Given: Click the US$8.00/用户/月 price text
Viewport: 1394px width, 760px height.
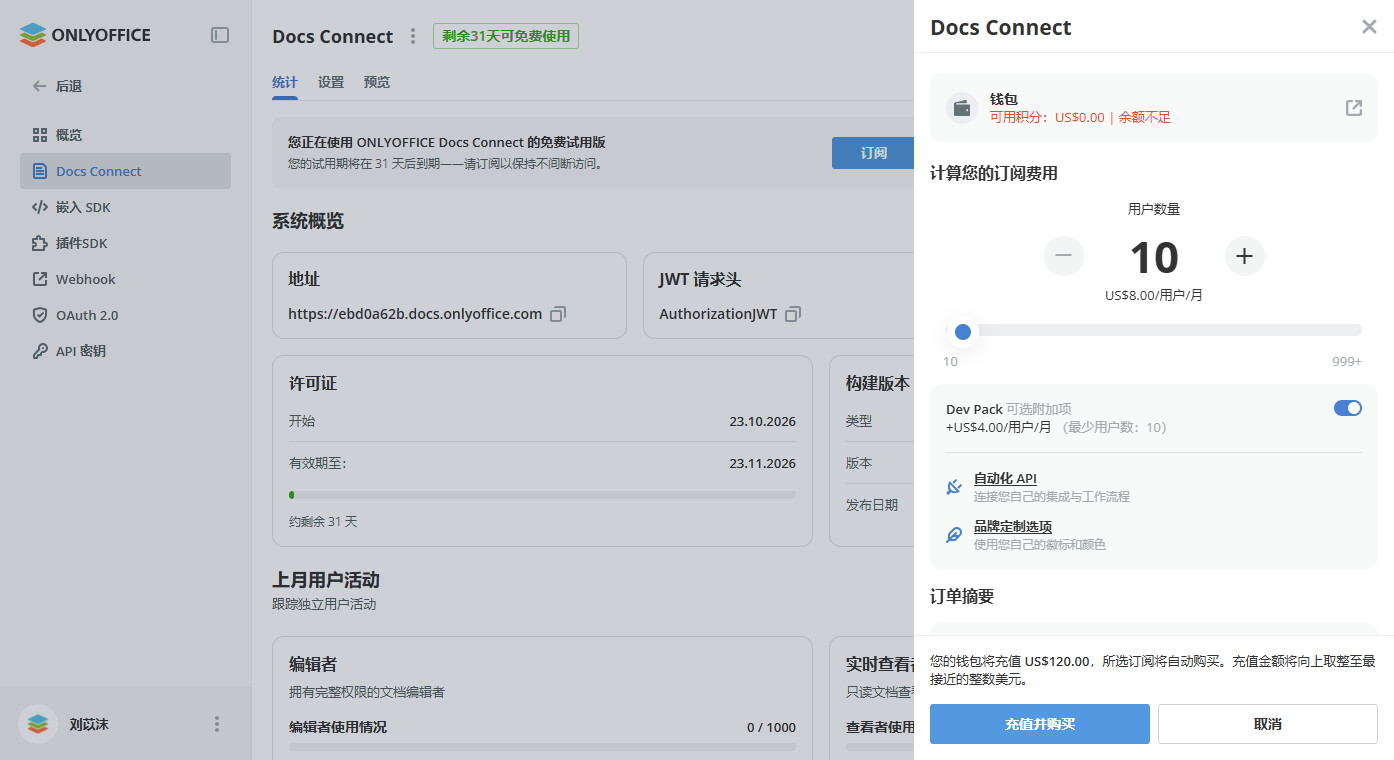Looking at the screenshot, I should [1154, 296].
